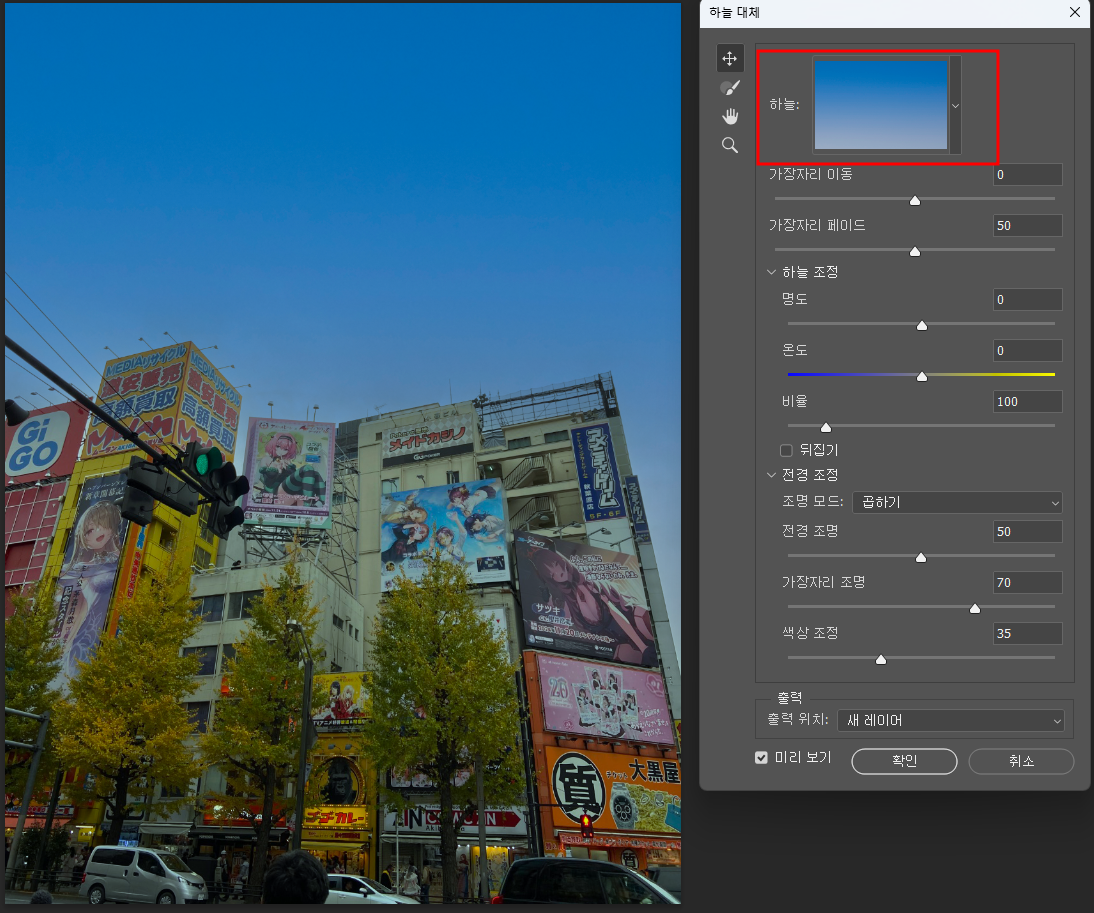
Task: Click the 가장자리 조명 value field
Action: pyautogui.click(x=1027, y=582)
